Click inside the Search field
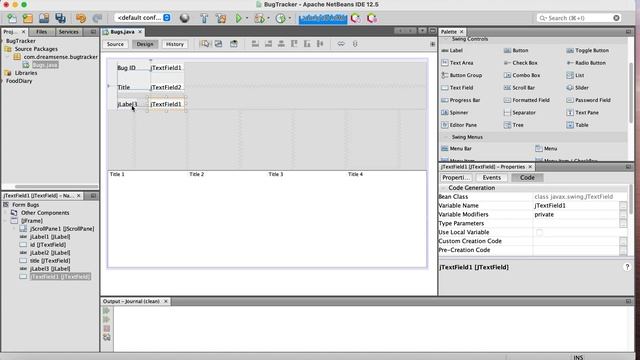640x360 pixels. 579,18
